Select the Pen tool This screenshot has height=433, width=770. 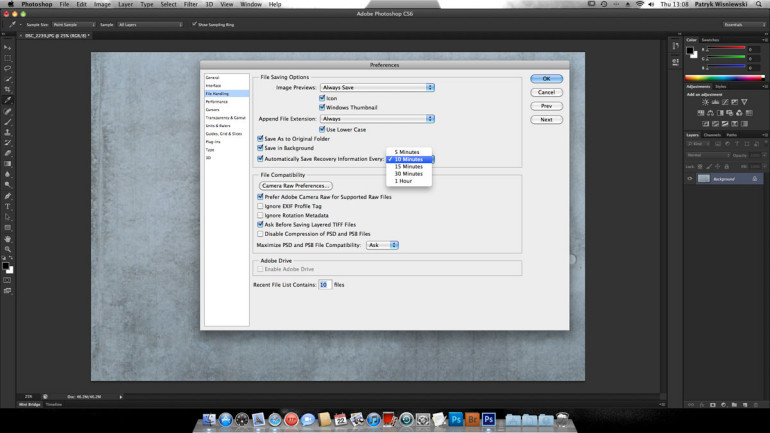[7, 196]
